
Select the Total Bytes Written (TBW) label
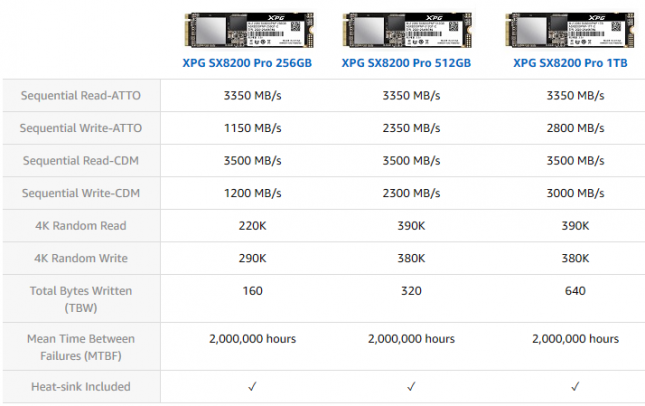coord(81,299)
